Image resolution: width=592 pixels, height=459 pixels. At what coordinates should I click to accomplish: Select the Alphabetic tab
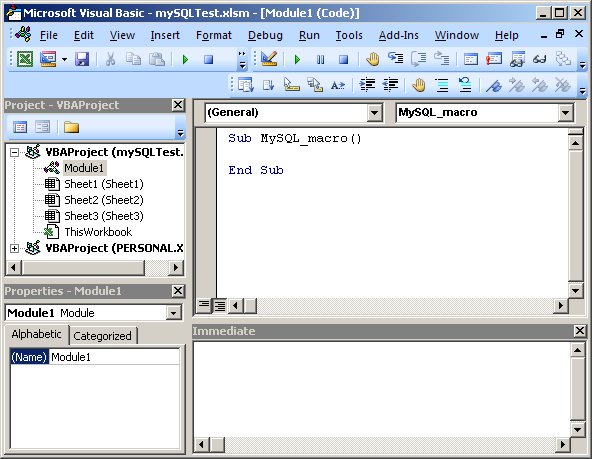point(36,334)
